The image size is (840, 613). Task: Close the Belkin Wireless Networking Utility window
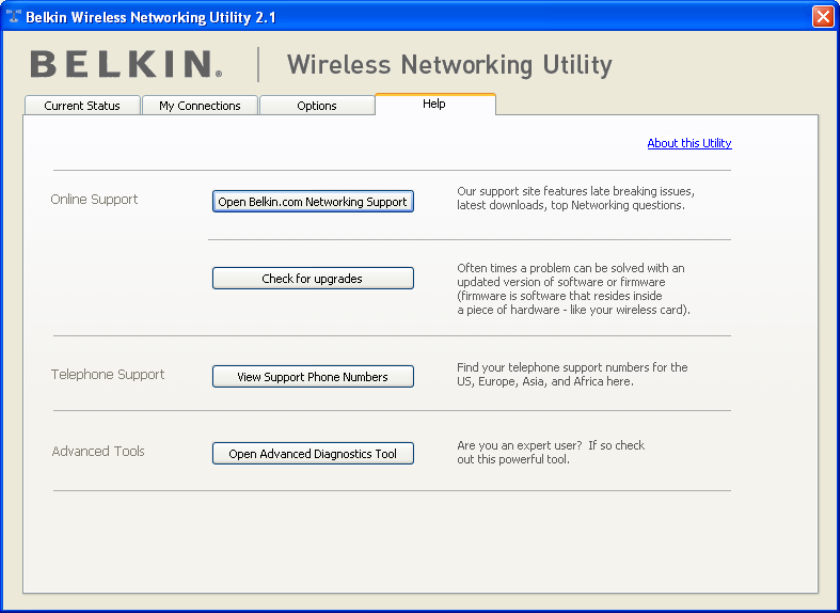824,17
